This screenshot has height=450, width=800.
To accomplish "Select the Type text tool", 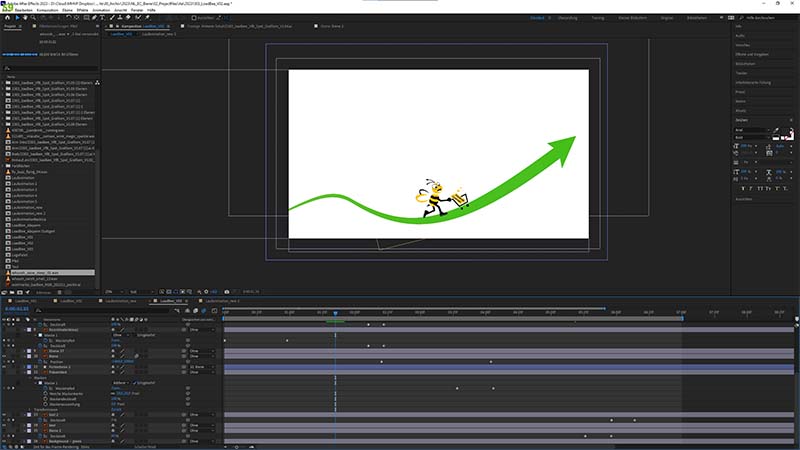I will pyautogui.click(x=102, y=17).
